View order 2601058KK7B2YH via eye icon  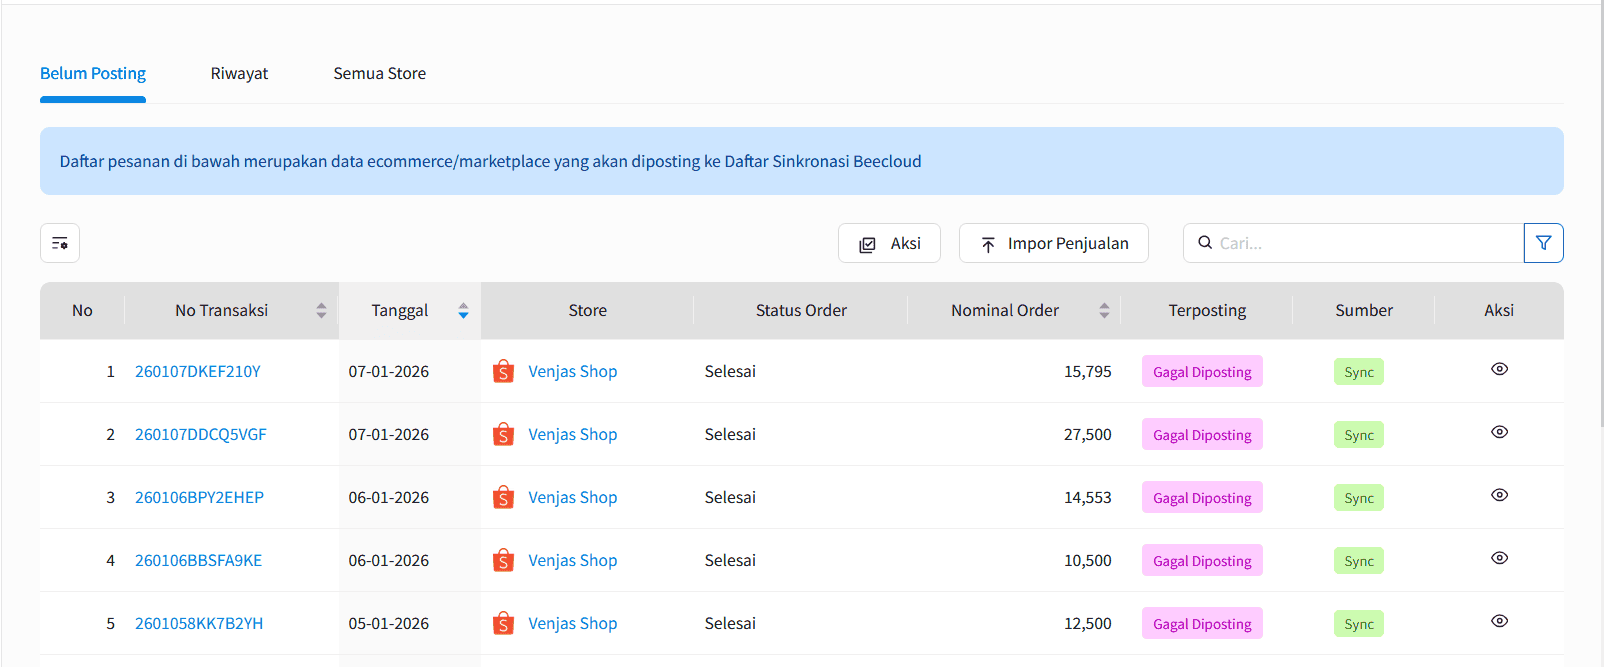[x=1499, y=621]
